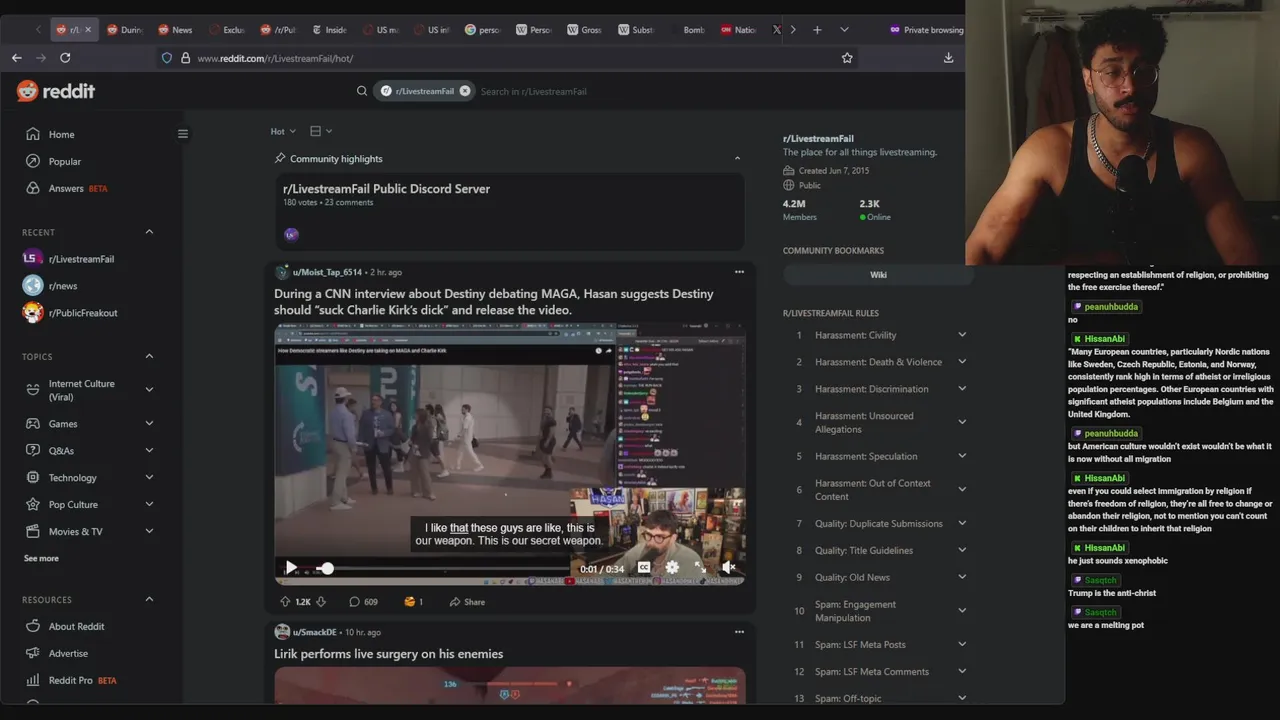
Task: Remove the r/LivestreamFail search filter chip
Action: coord(464,91)
